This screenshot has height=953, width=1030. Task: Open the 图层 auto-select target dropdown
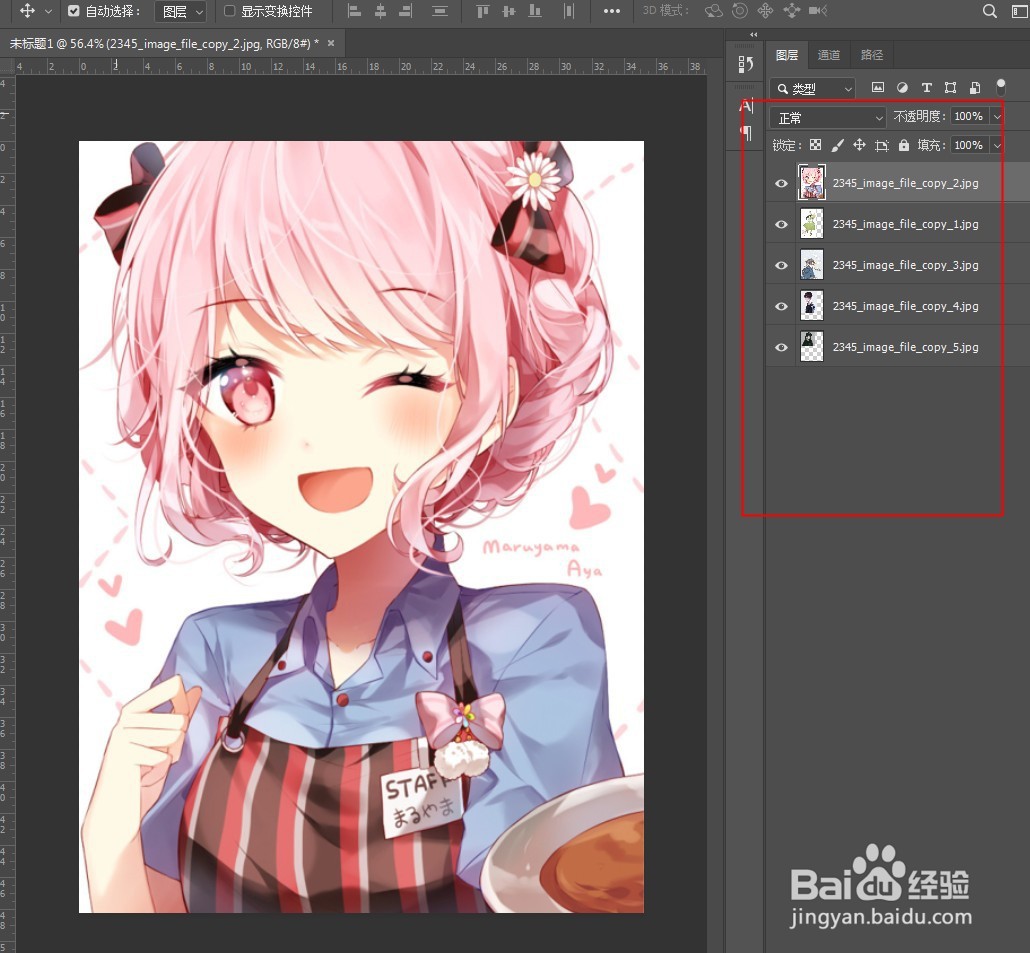(x=181, y=11)
